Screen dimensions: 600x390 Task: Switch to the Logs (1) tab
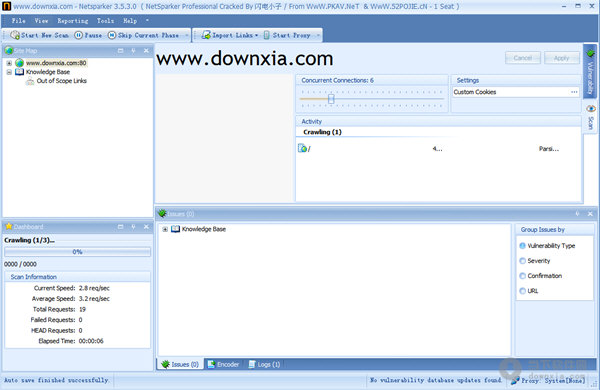pos(264,364)
